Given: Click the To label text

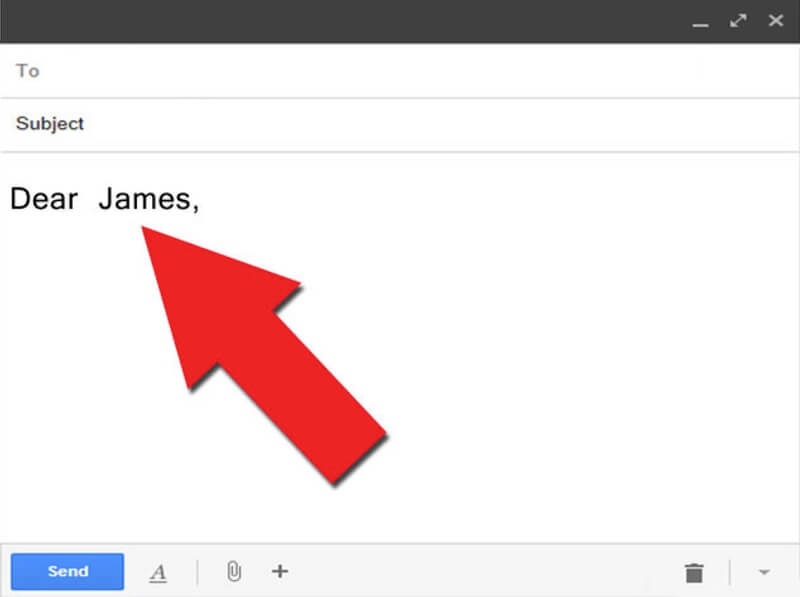Looking at the screenshot, I should pos(28,70).
